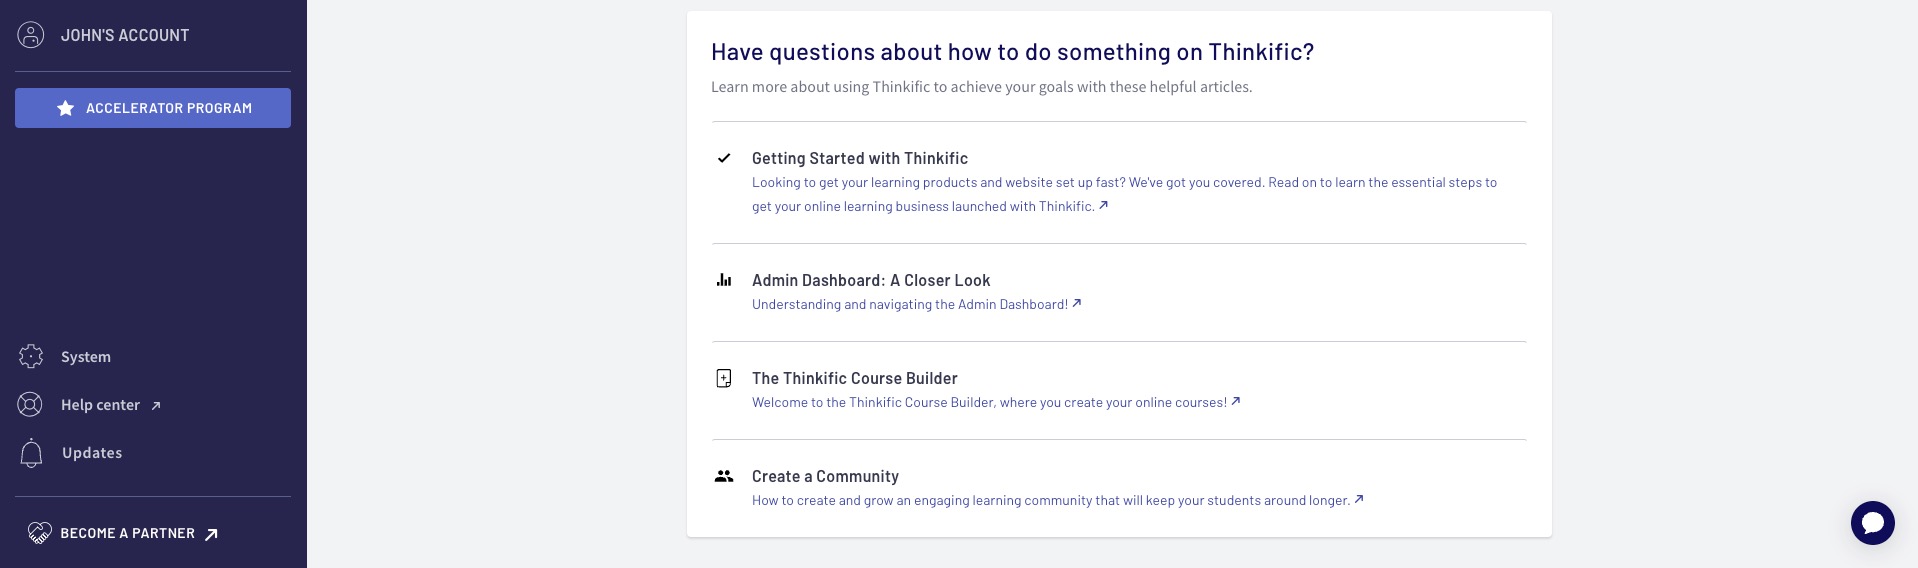Click the Help center lifebuoy icon
This screenshot has width=1918, height=568.
[x=31, y=405]
